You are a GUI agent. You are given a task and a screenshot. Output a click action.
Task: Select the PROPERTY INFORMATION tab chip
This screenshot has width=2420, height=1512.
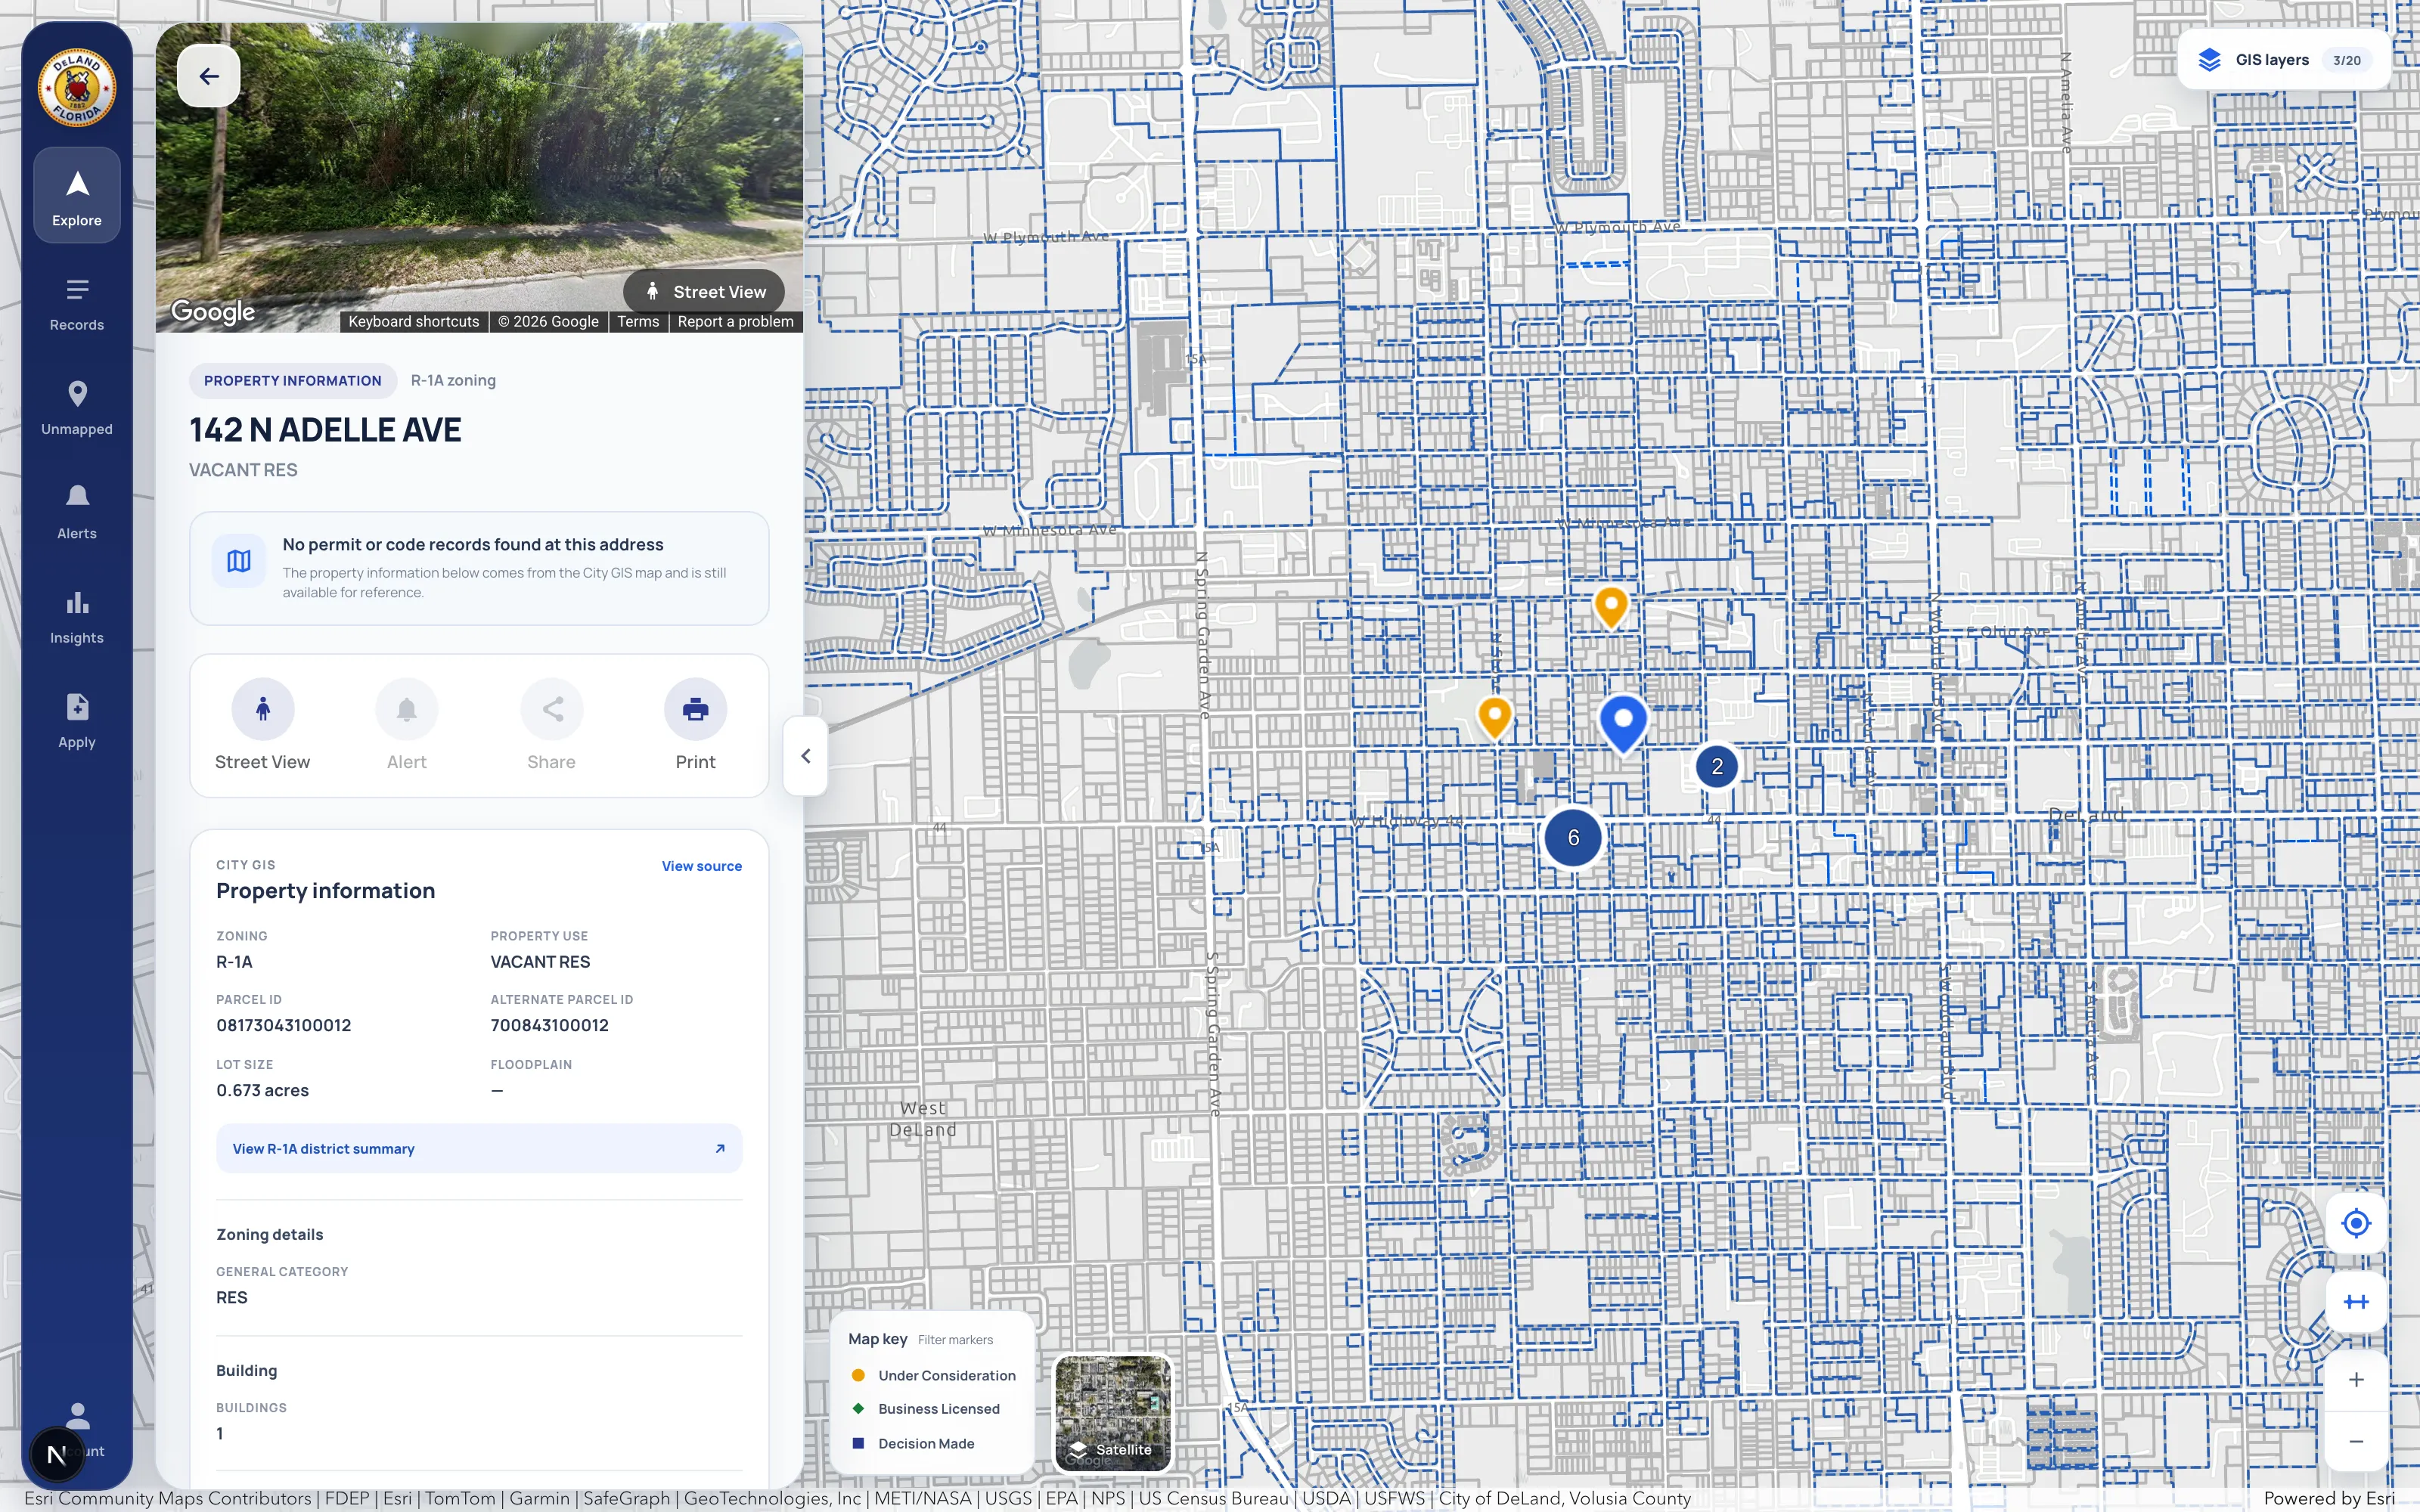(x=293, y=381)
